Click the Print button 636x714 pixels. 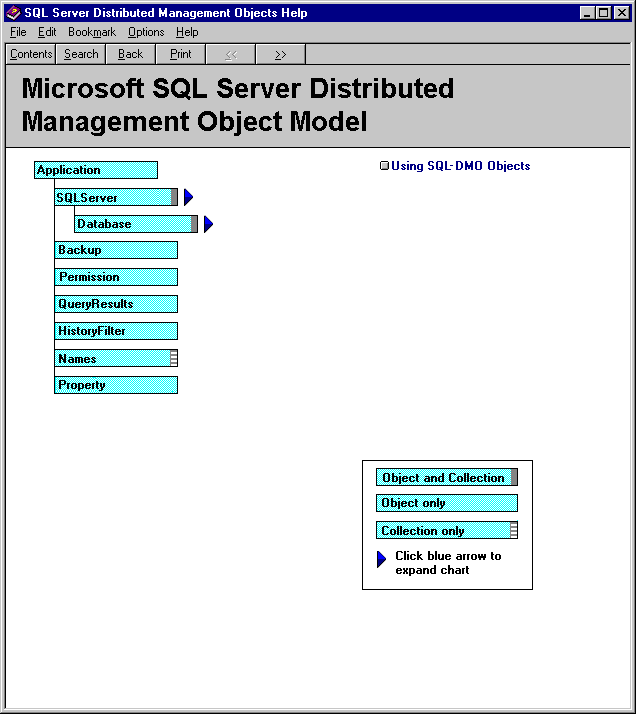(181, 54)
